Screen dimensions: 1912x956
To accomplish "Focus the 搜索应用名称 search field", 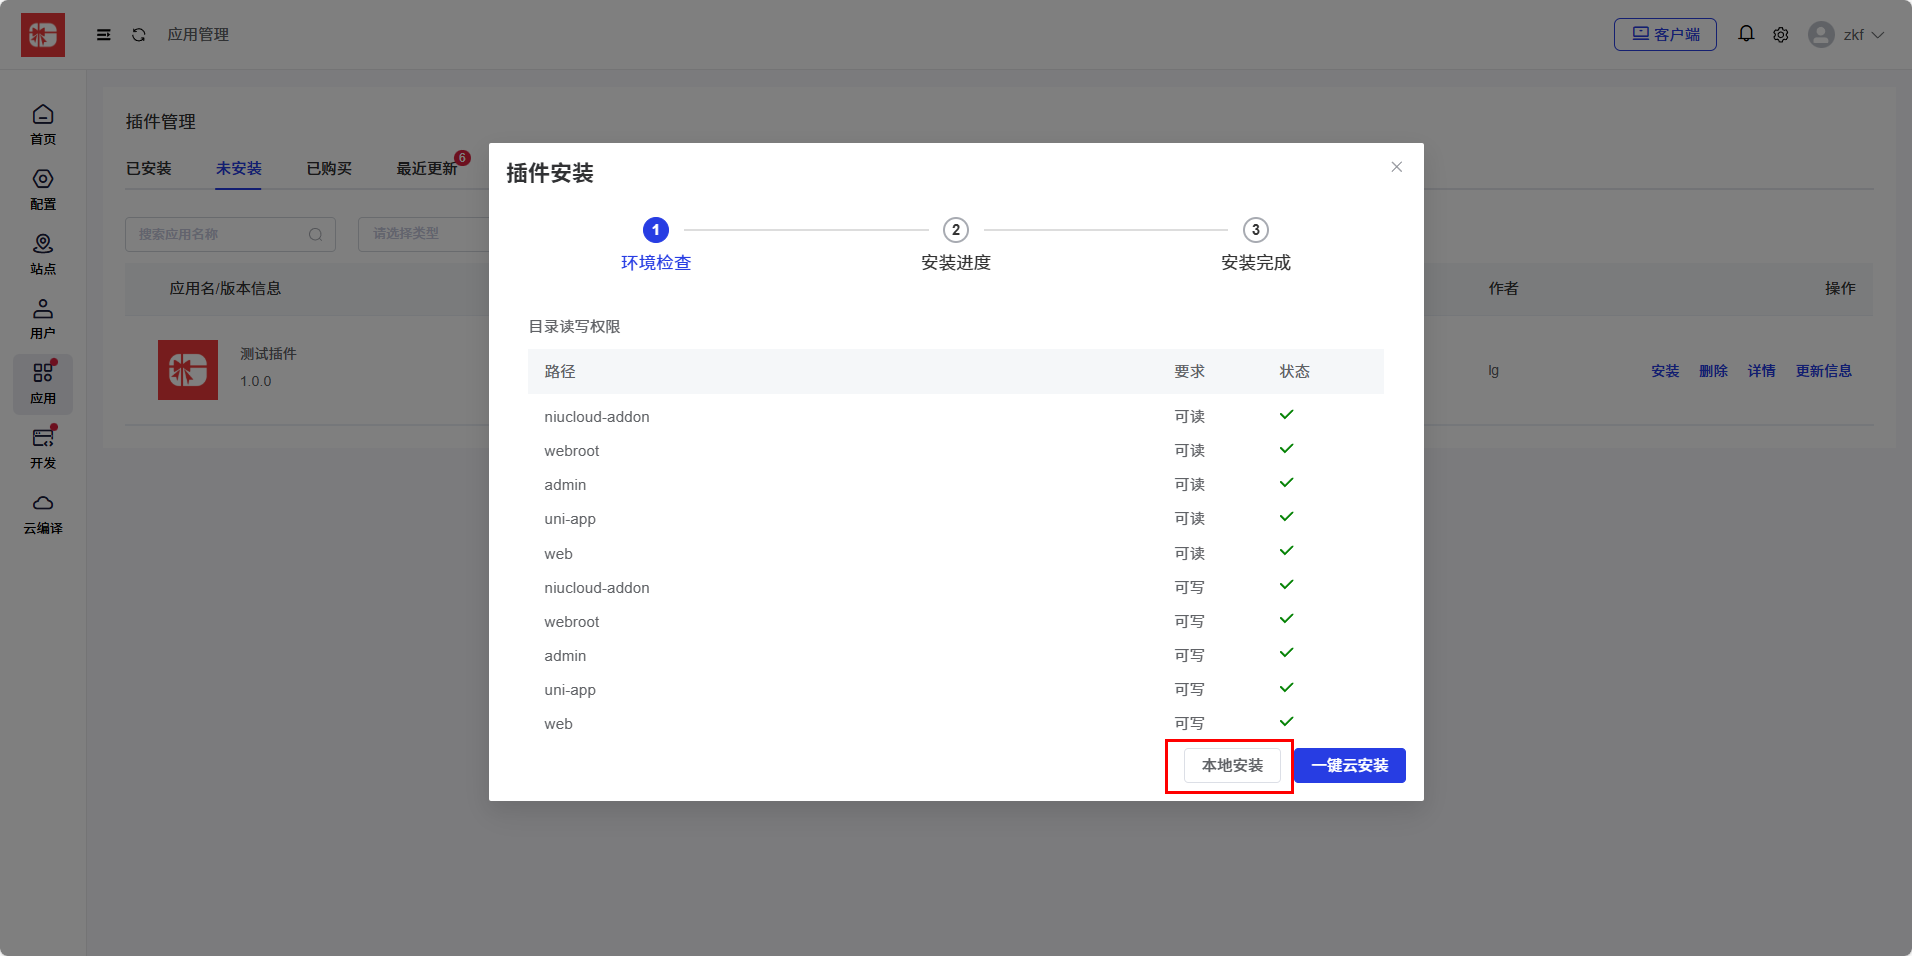I will pyautogui.click(x=230, y=234).
